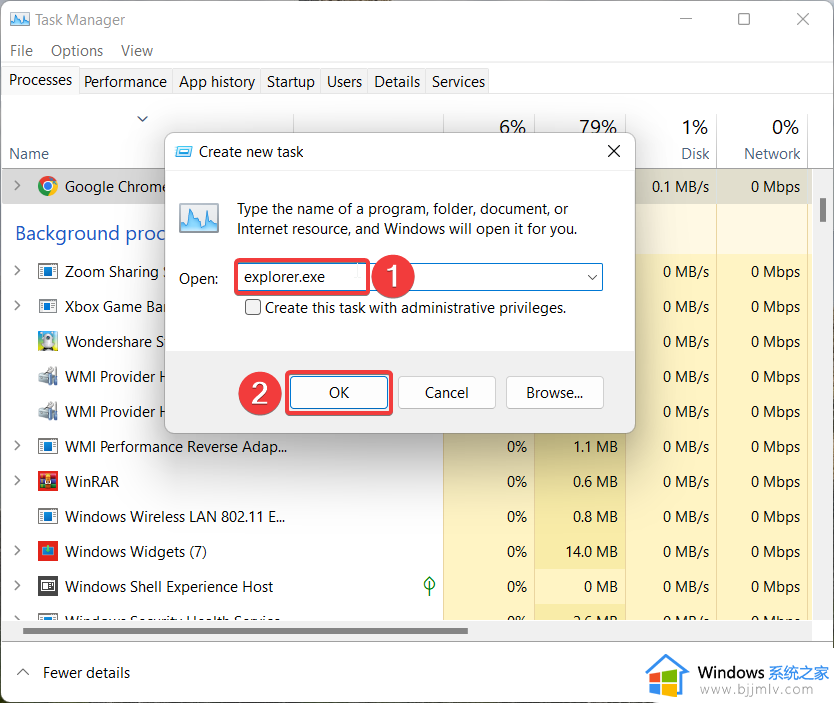Click the first WMI Provider Host icon
Viewport: 834px width, 703px height.
[48, 376]
